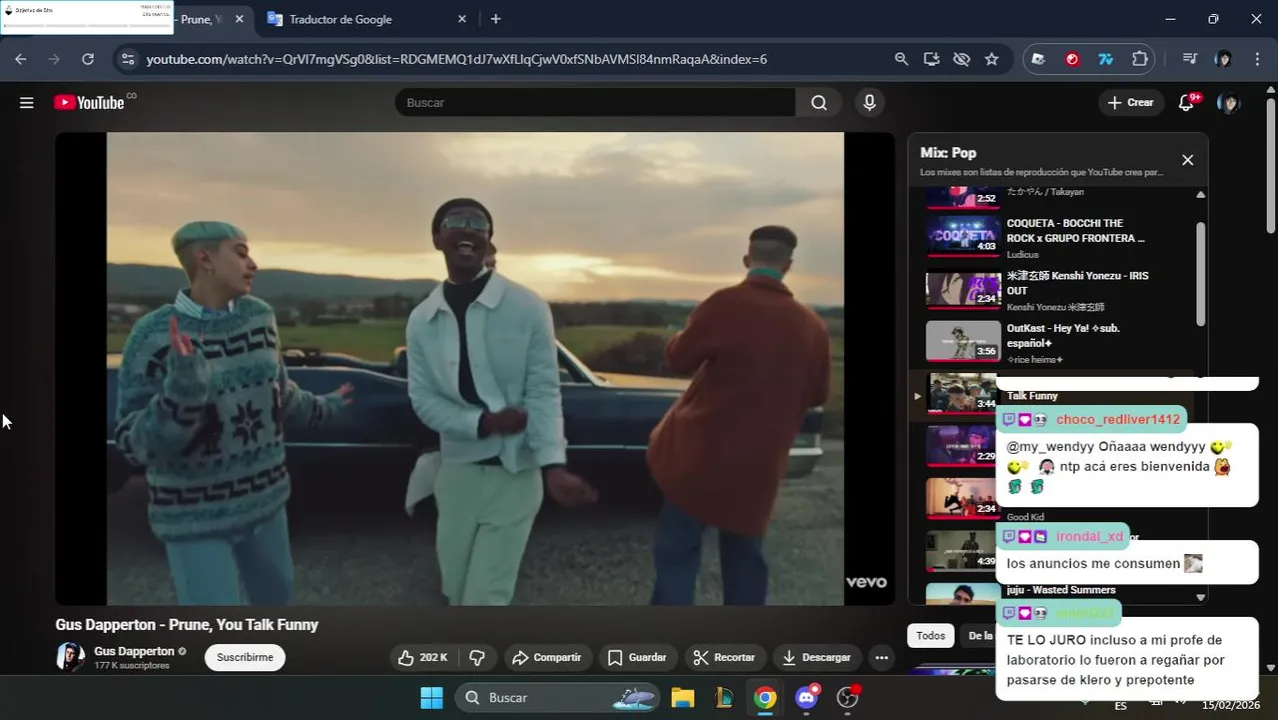Go back with the browser back arrow

[x=21, y=59]
